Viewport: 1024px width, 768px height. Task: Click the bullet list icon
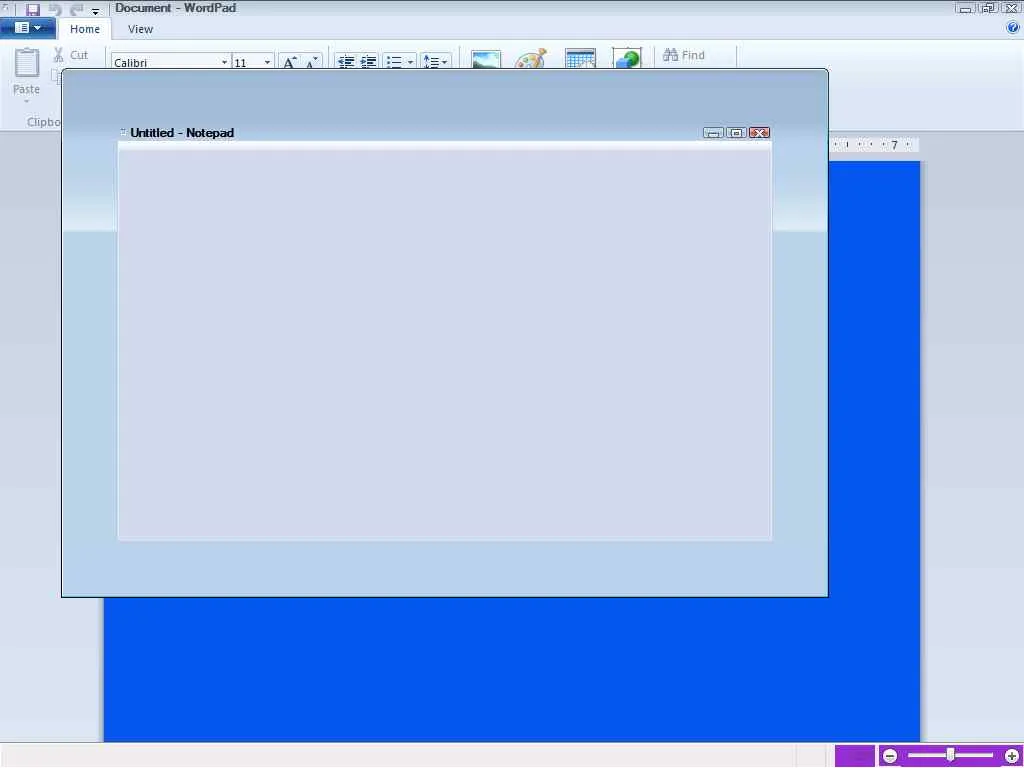pos(394,61)
